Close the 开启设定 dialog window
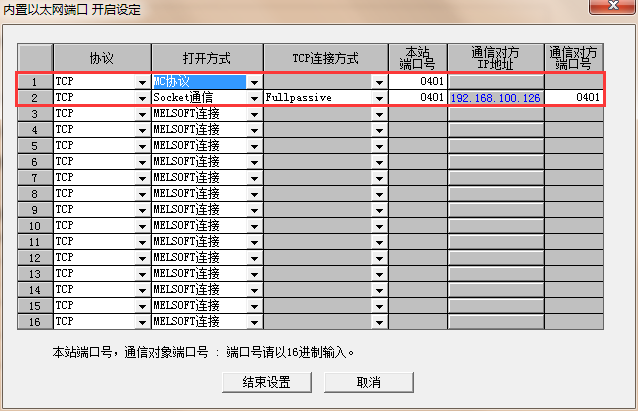Viewport: 638px width, 411px height. pos(613,6)
